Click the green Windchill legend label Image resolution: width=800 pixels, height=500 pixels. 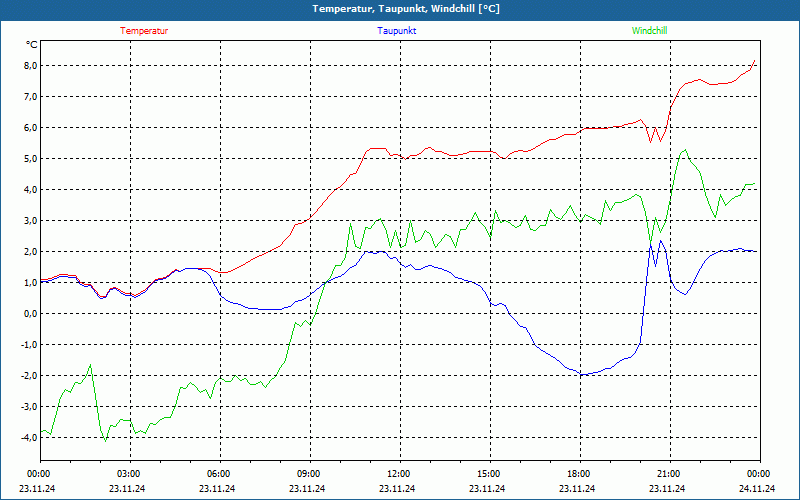(x=649, y=31)
